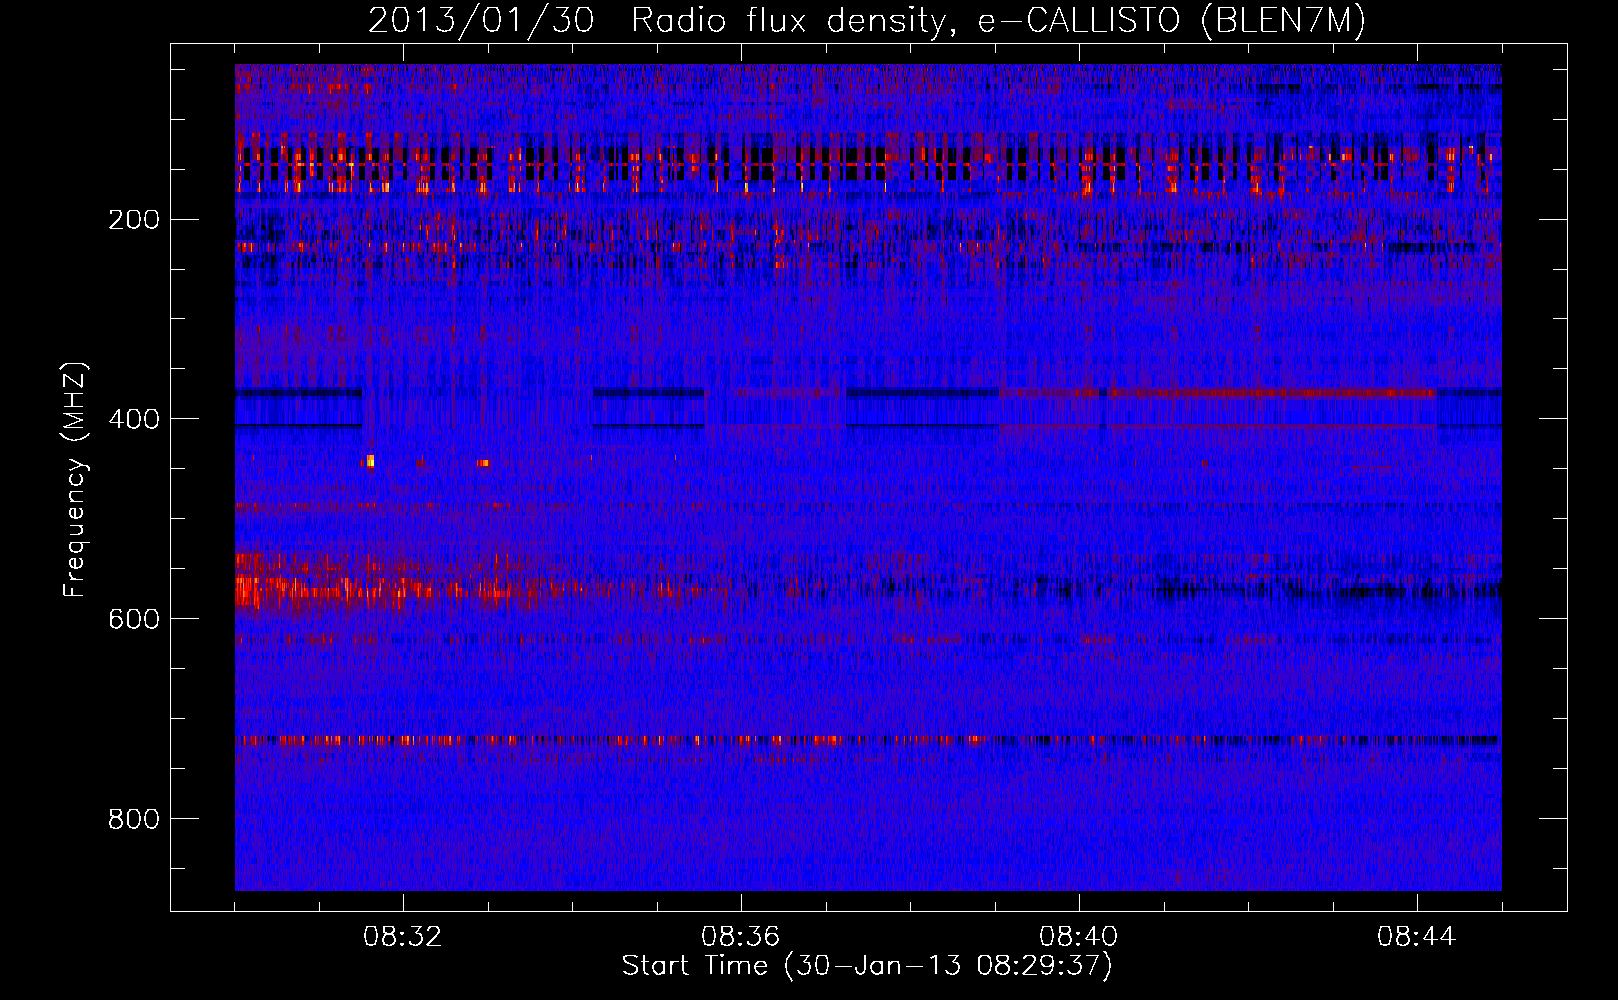Screen dimensions: 1618x1000
Task: Select the 800 frequency tick label
Action: [x=134, y=819]
